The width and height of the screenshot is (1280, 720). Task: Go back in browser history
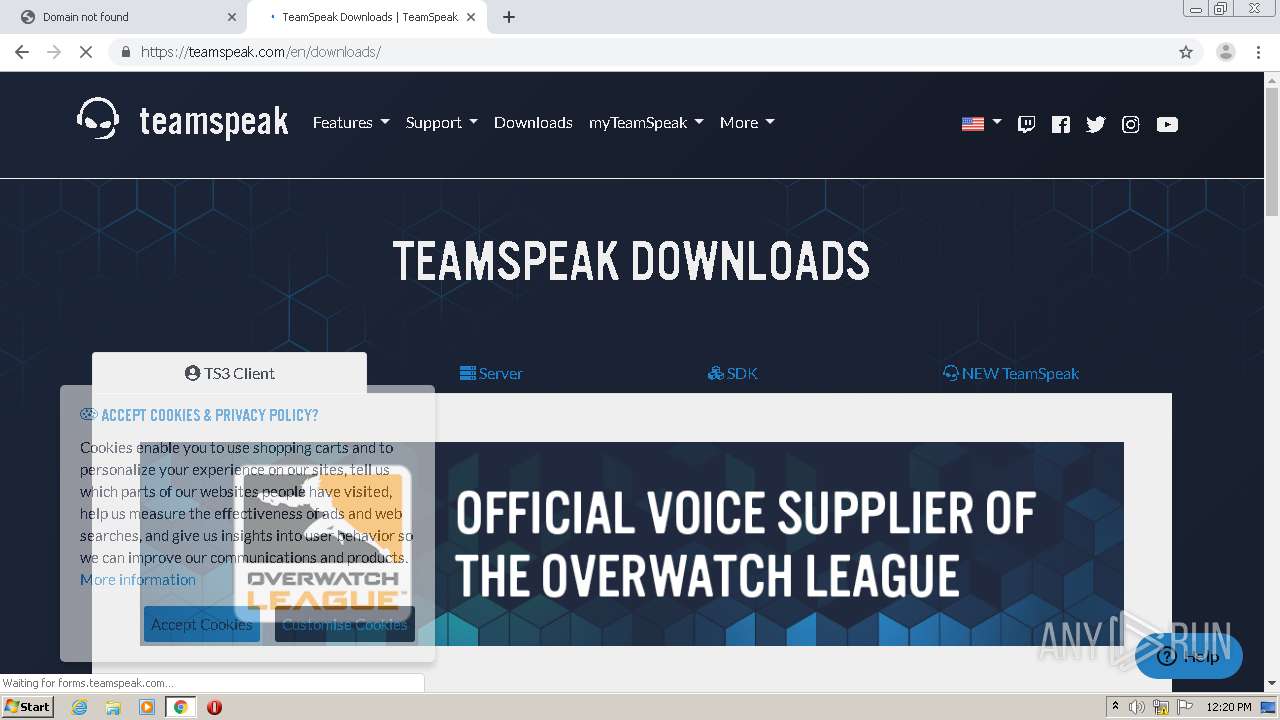pyautogui.click(x=22, y=52)
